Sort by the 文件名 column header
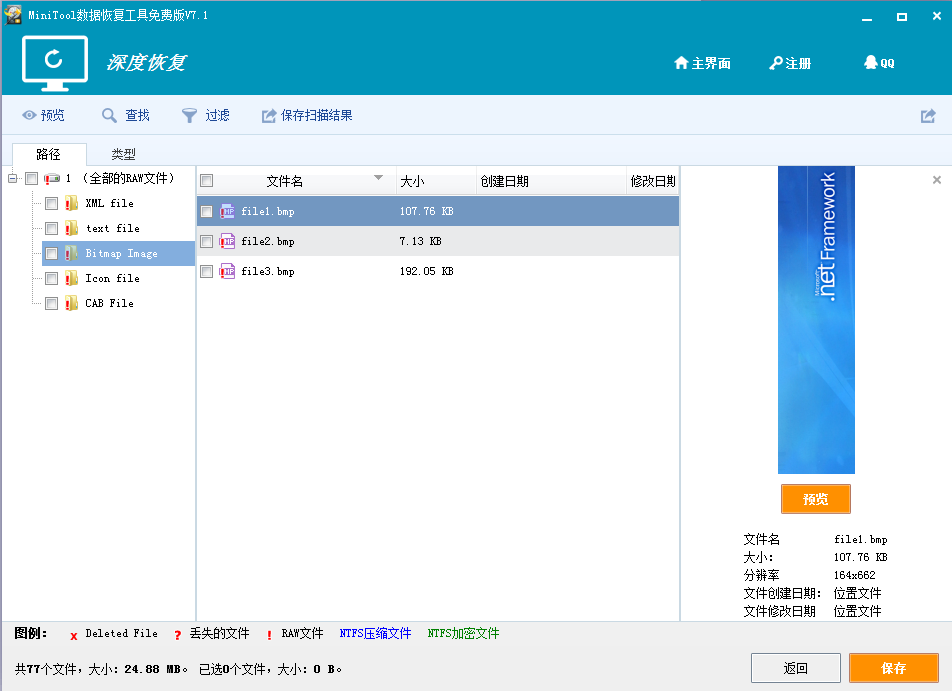The height and width of the screenshot is (691, 952). (x=284, y=181)
